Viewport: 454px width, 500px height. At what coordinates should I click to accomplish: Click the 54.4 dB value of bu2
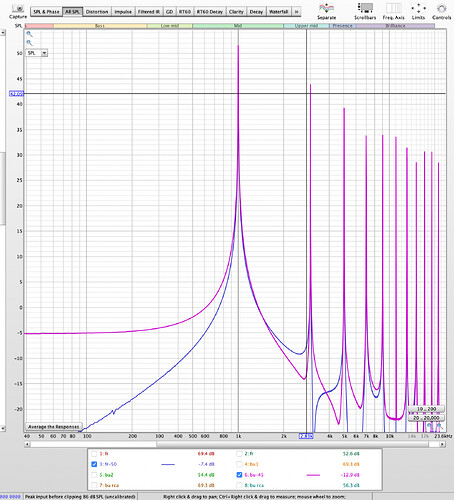click(206, 475)
